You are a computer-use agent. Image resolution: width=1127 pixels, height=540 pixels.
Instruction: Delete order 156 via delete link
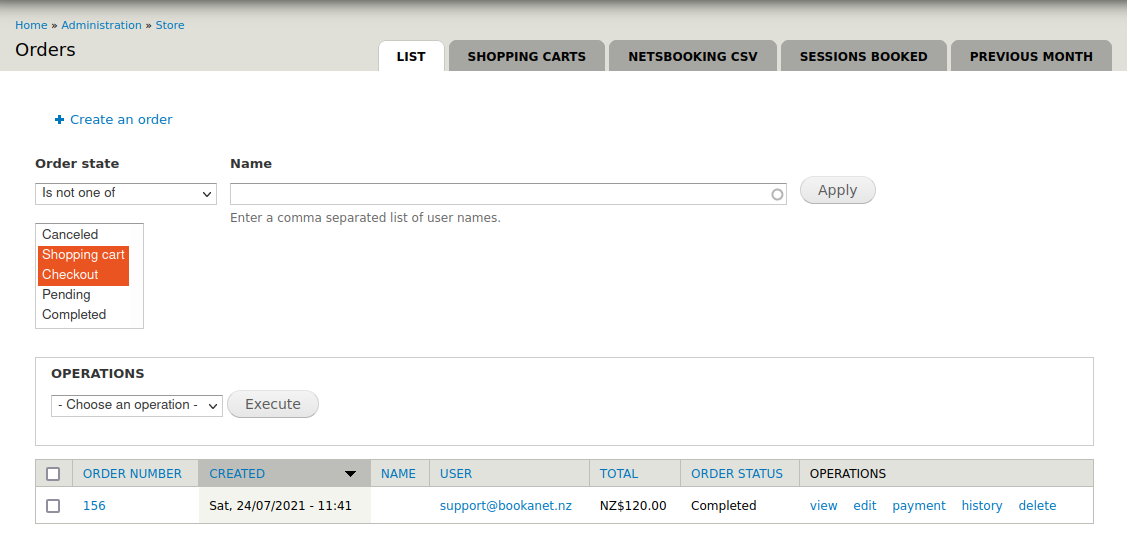pyautogui.click(x=1036, y=506)
